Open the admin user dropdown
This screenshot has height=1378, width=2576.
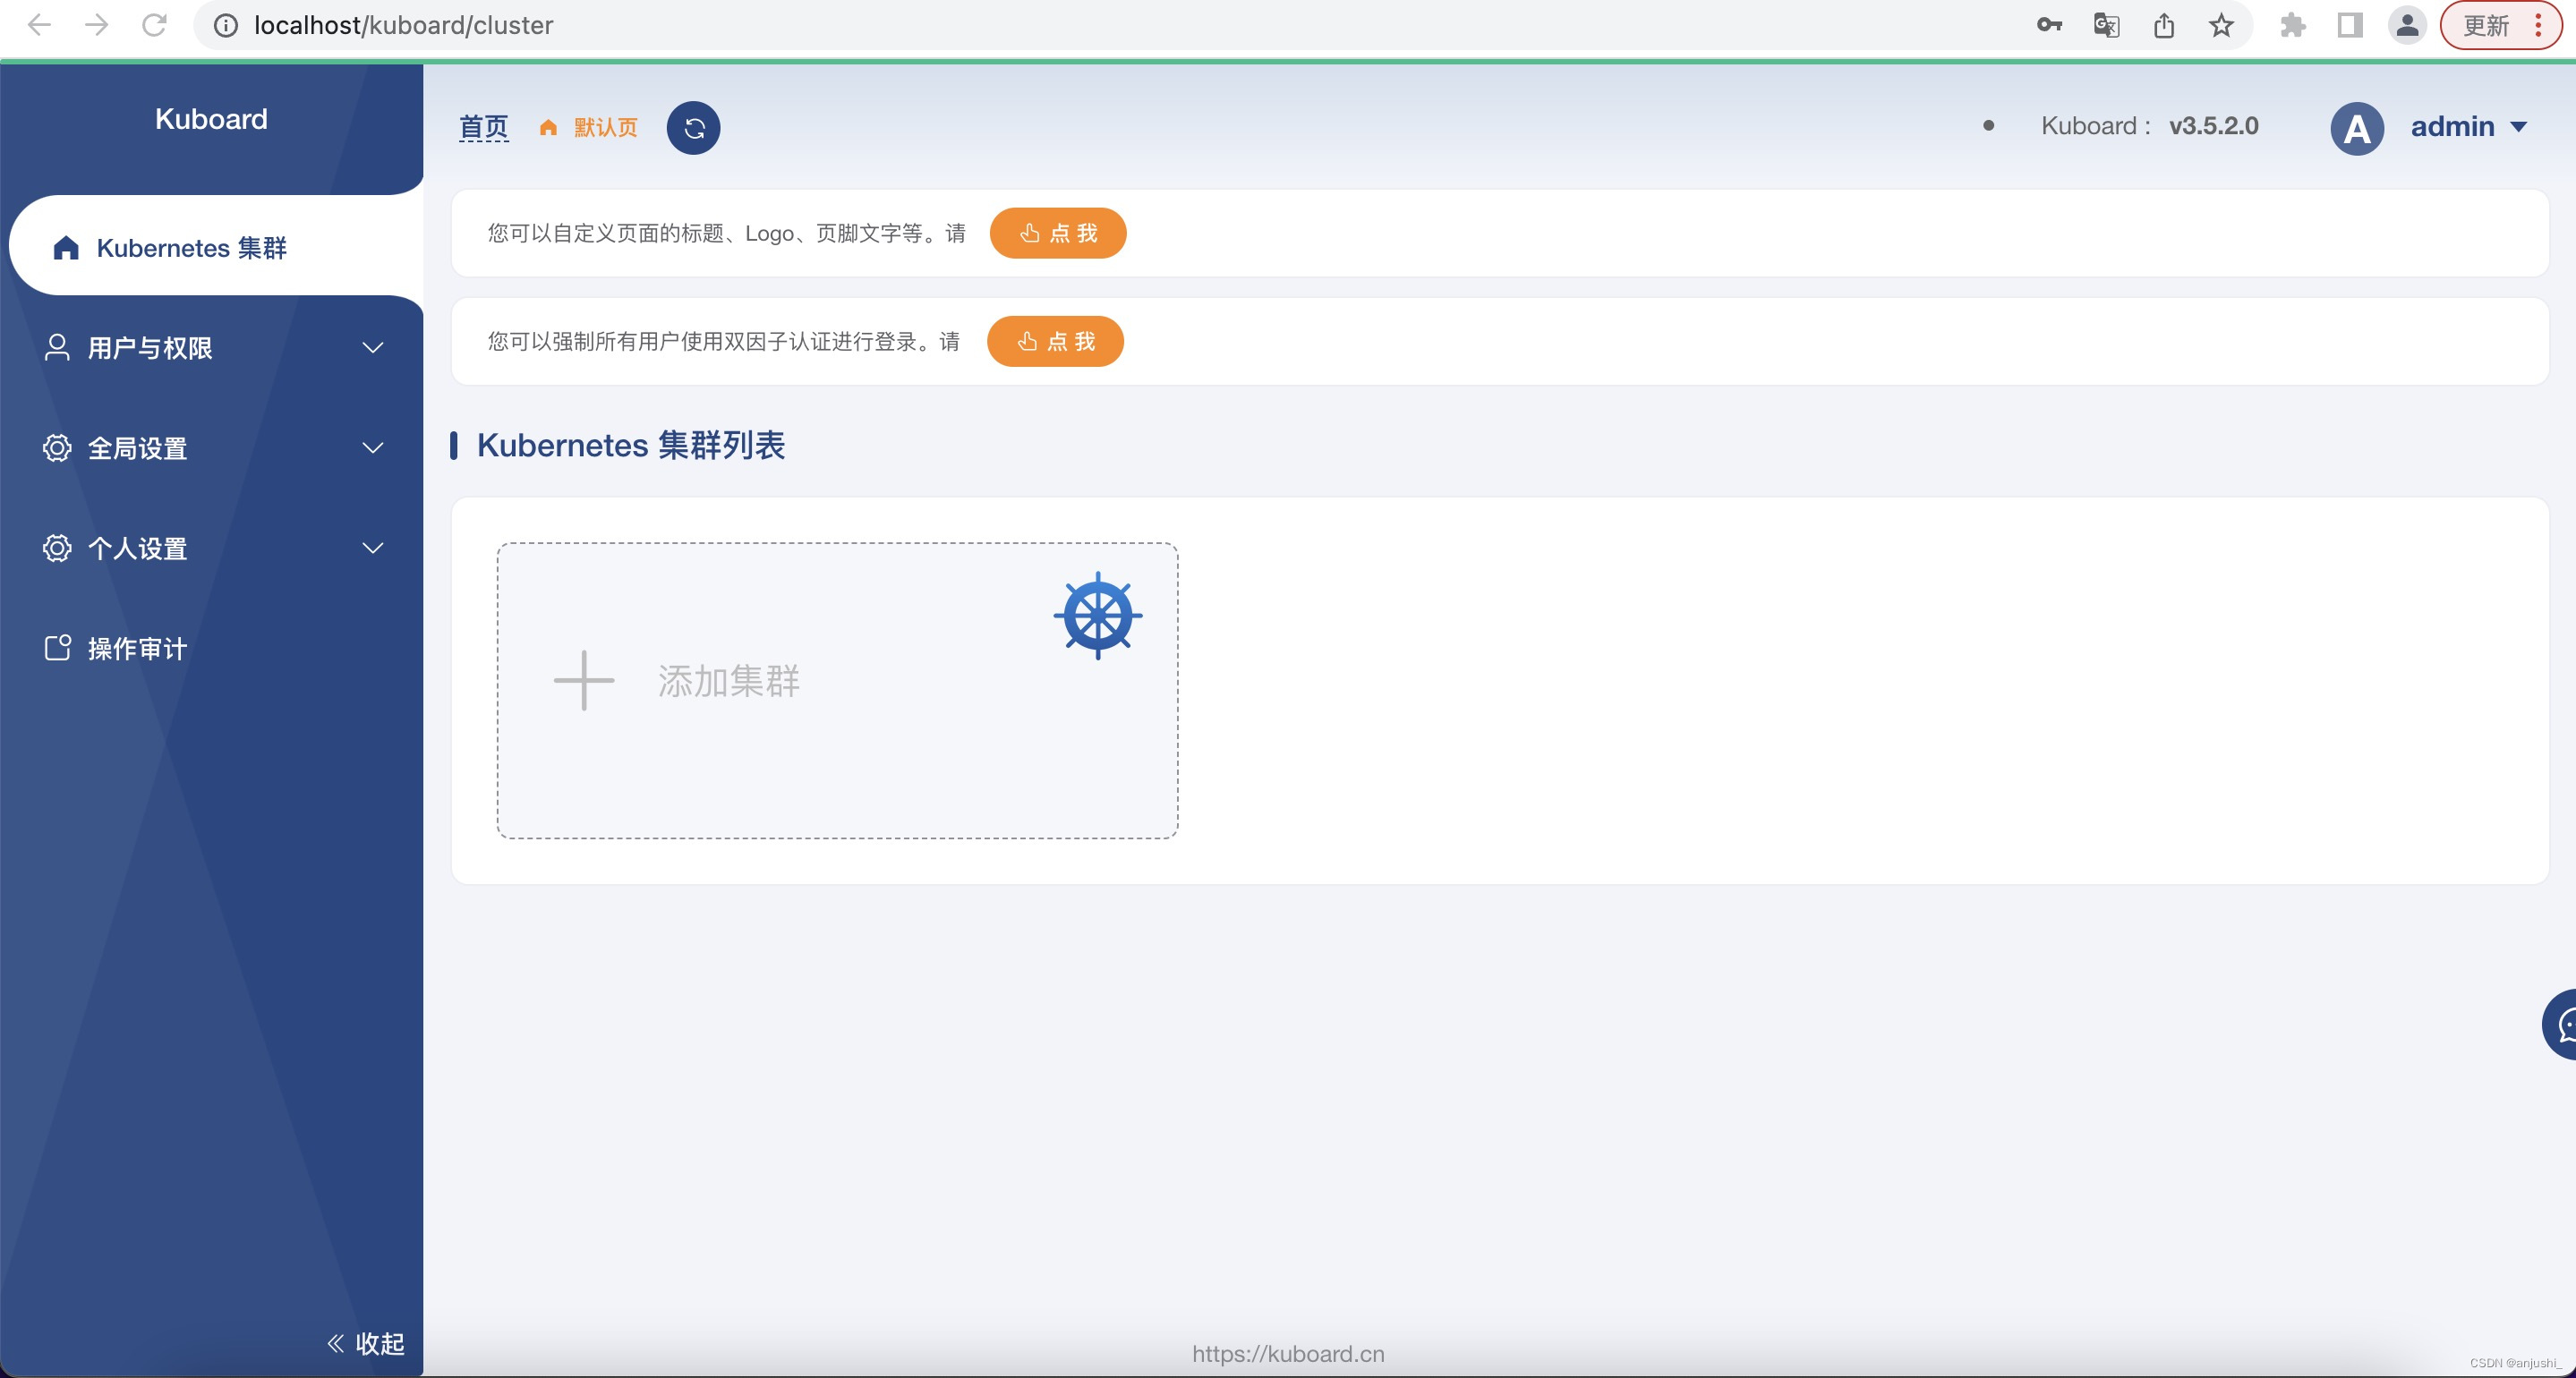[x=2468, y=127]
